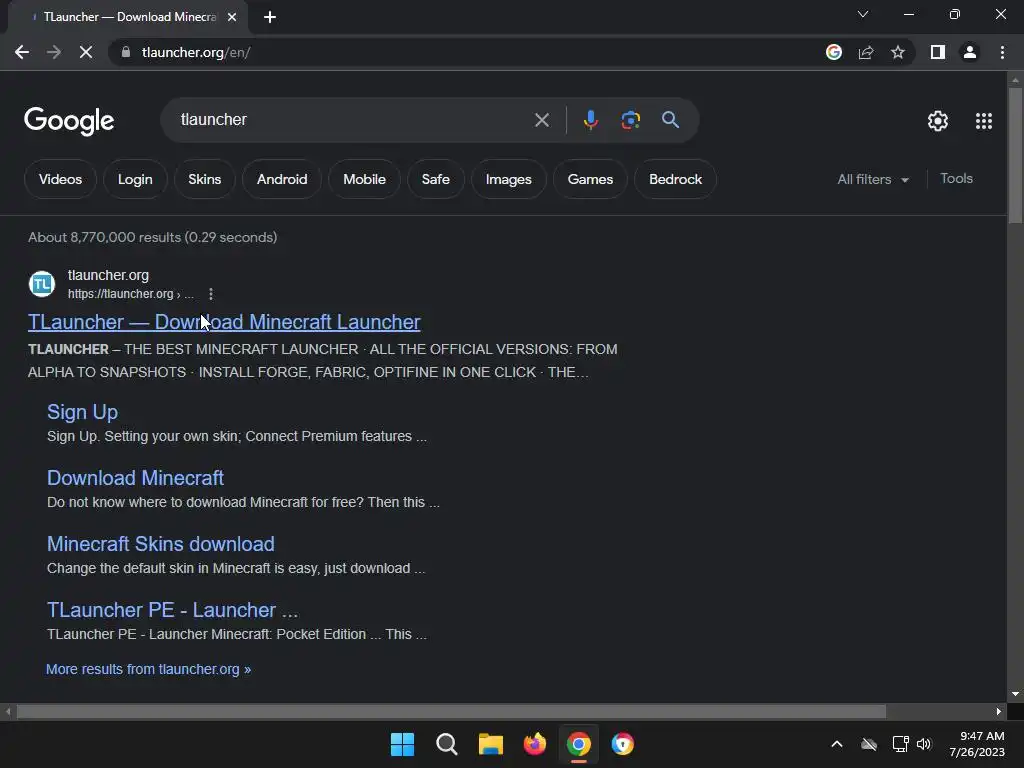The height and width of the screenshot is (768, 1024).
Task: Click horizontal scrollbar right arrow
Action: pos(999,711)
